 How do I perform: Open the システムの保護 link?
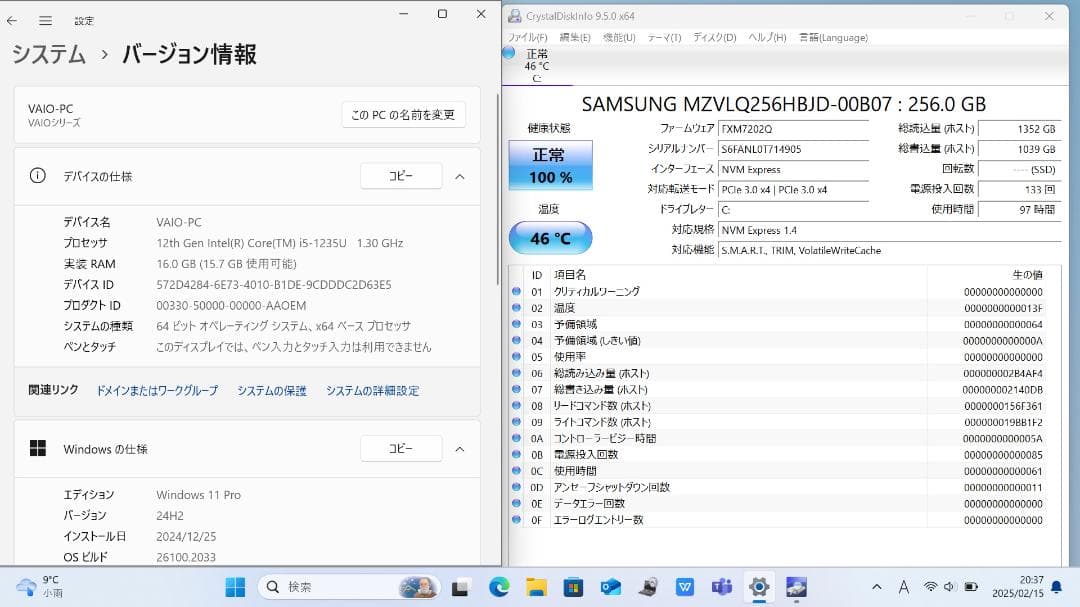(272, 391)
